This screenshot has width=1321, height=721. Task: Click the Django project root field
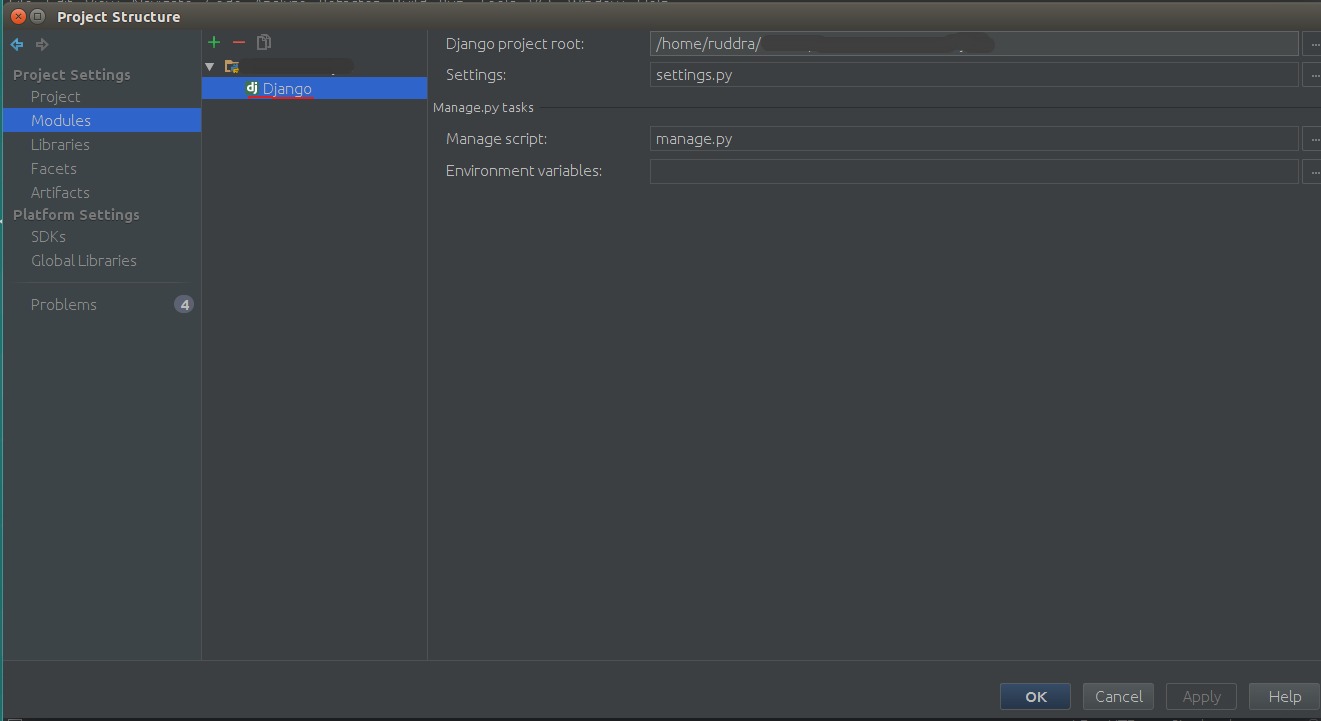(974, 44)
